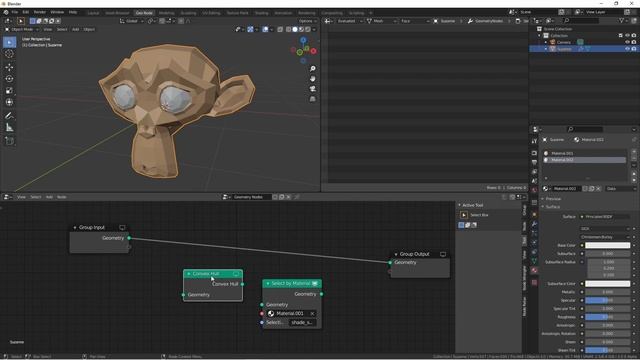640x360 pixels.
Task: Collapse the Collection tree item in outliner
Action: click(x=539, y=36)
